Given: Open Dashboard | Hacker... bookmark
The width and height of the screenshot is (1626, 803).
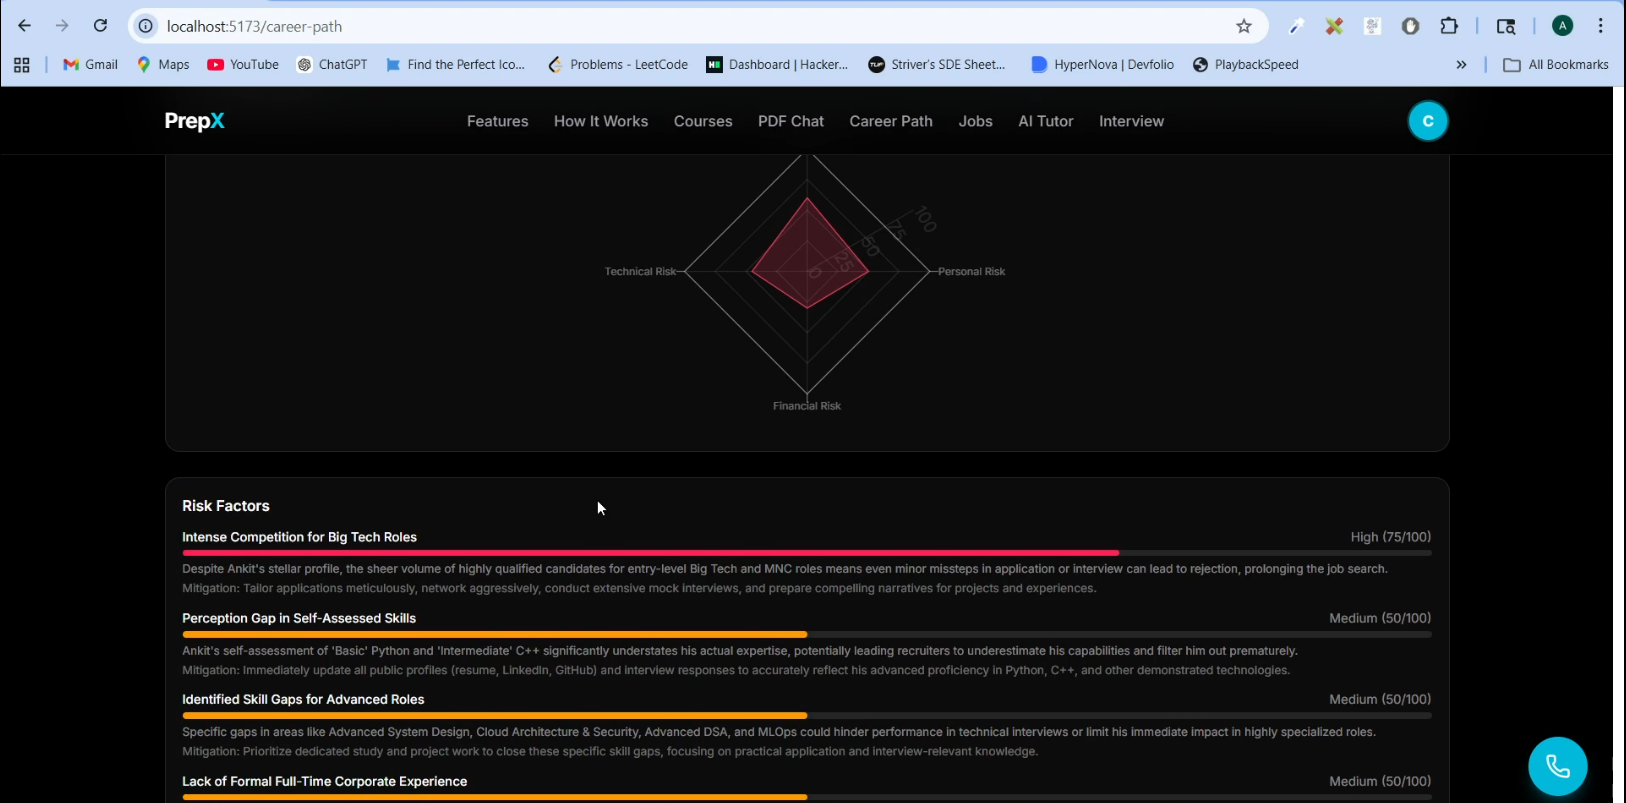Looking at the screenshot, I should 777,65.
